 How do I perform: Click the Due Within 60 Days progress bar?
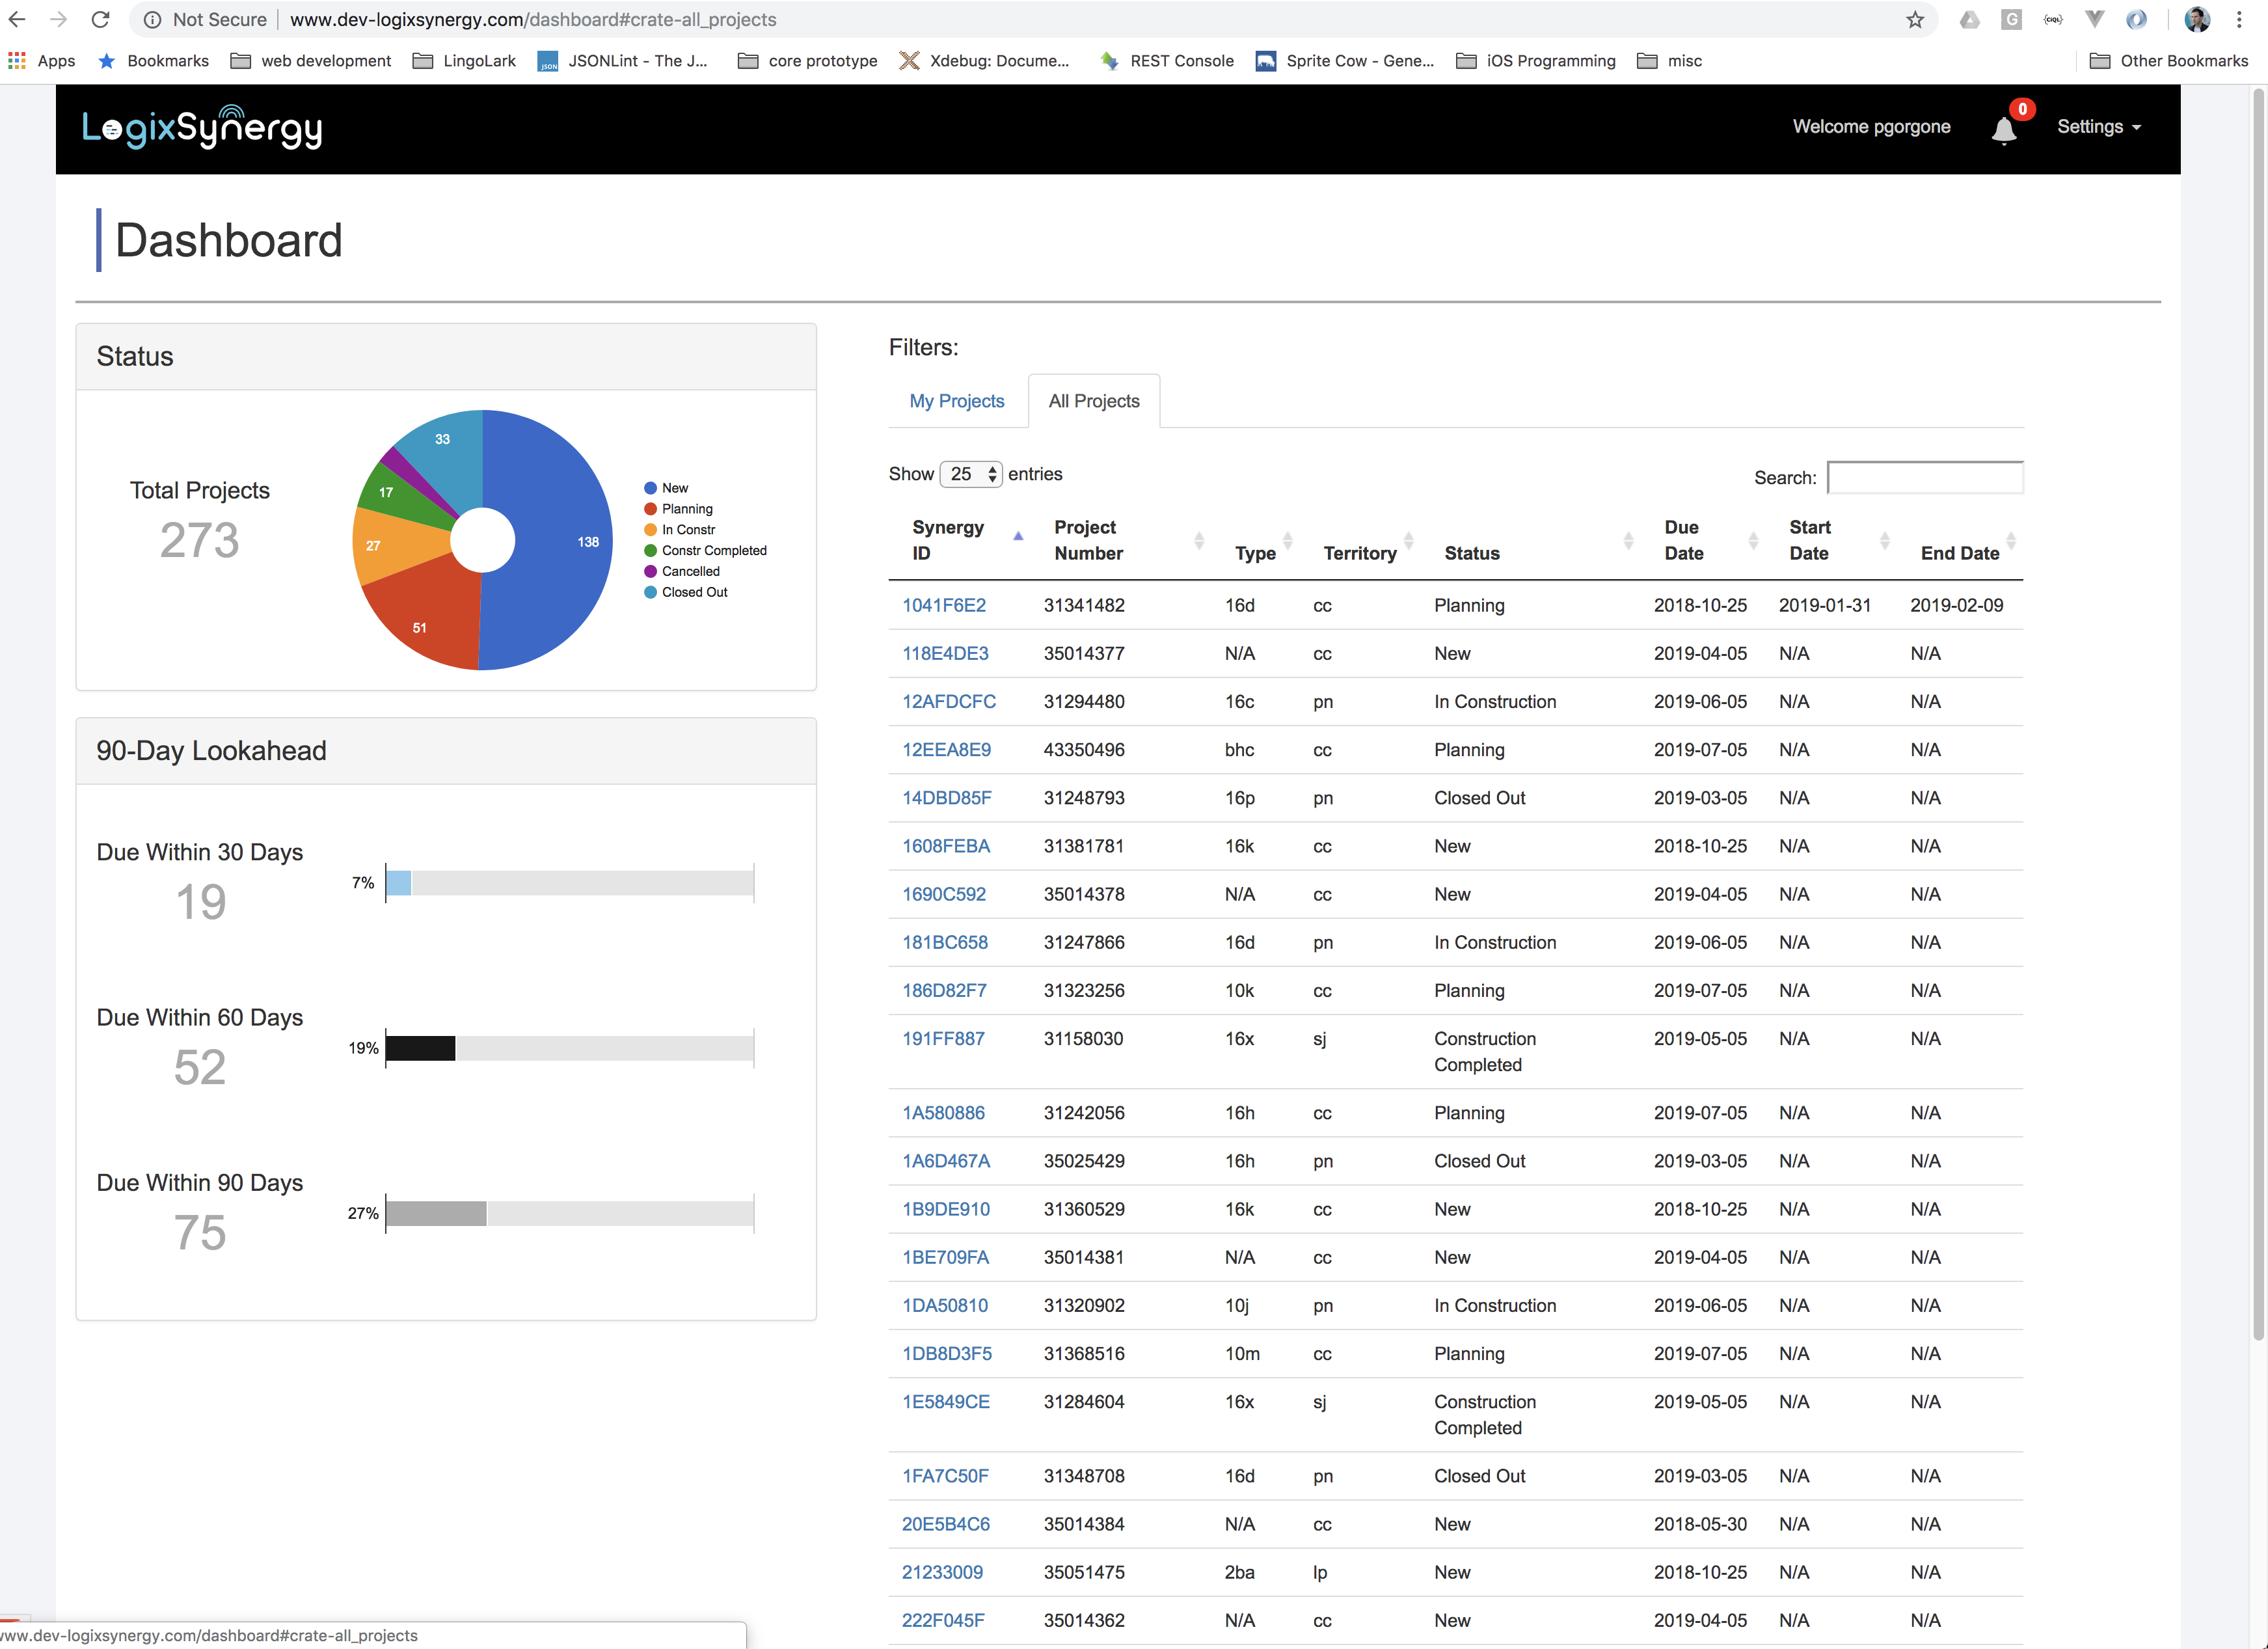pyautogui.click(x=569, y=1048)
